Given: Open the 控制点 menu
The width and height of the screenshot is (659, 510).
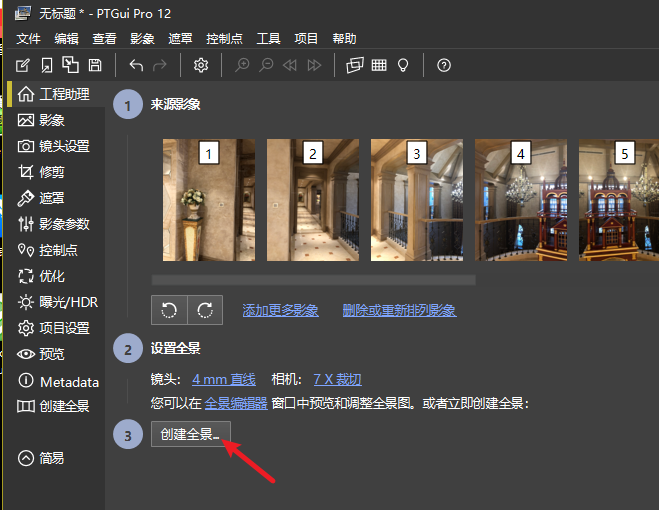Looking at the screenshot, I should (224, 39).
